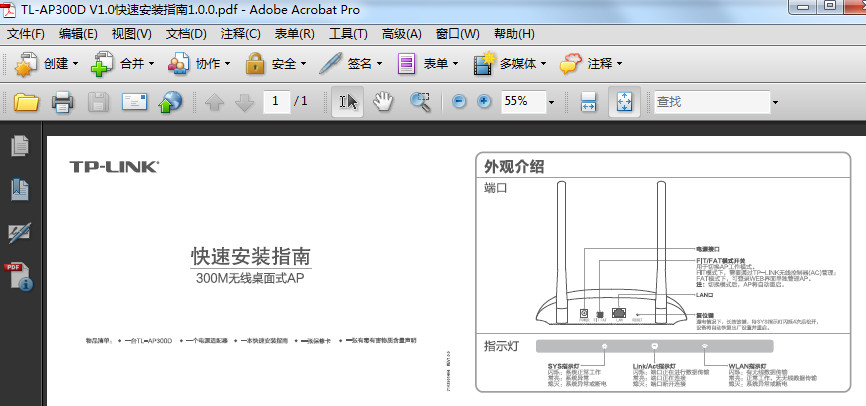The image size is (866, 406).
Task: Select the Hand tool
Action: pos(382,102)
